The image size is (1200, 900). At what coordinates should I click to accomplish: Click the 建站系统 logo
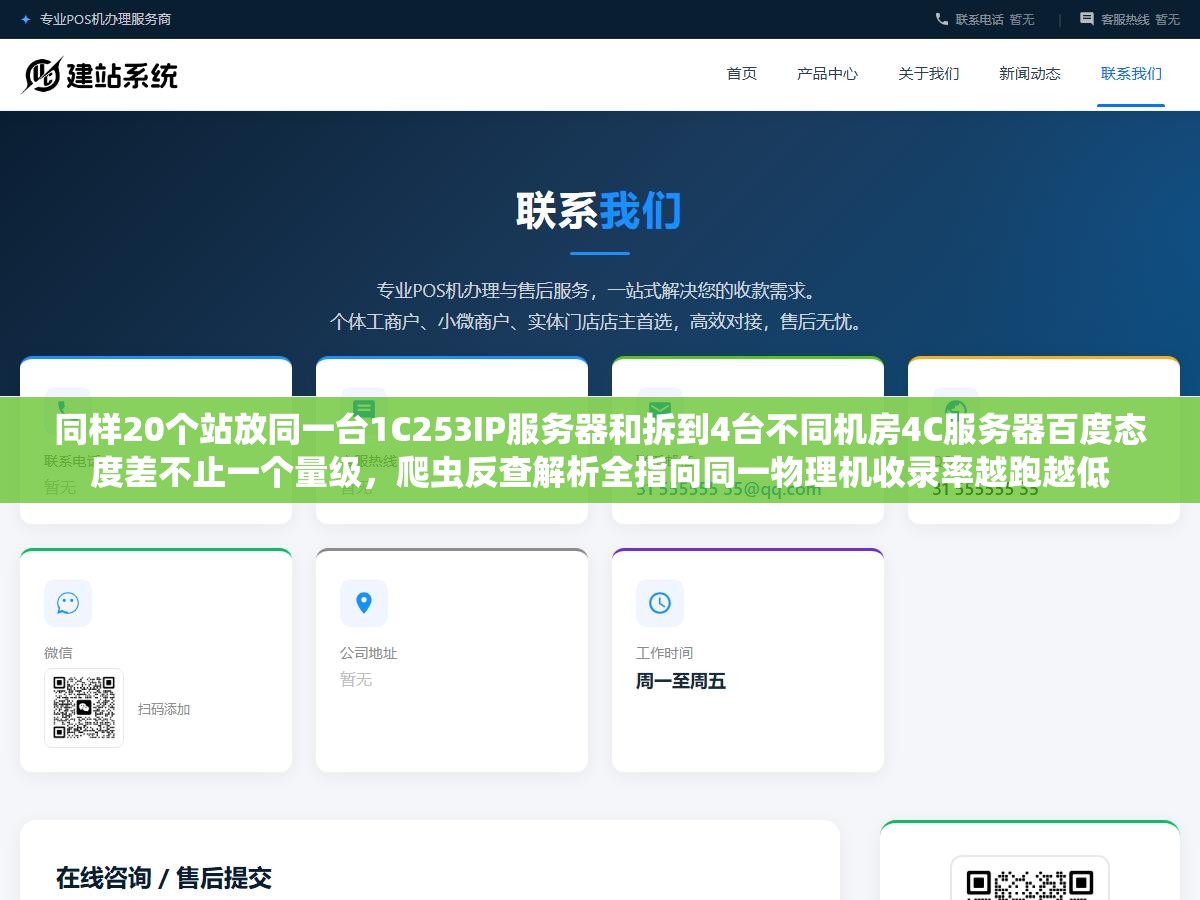click(x=100, y=75)
